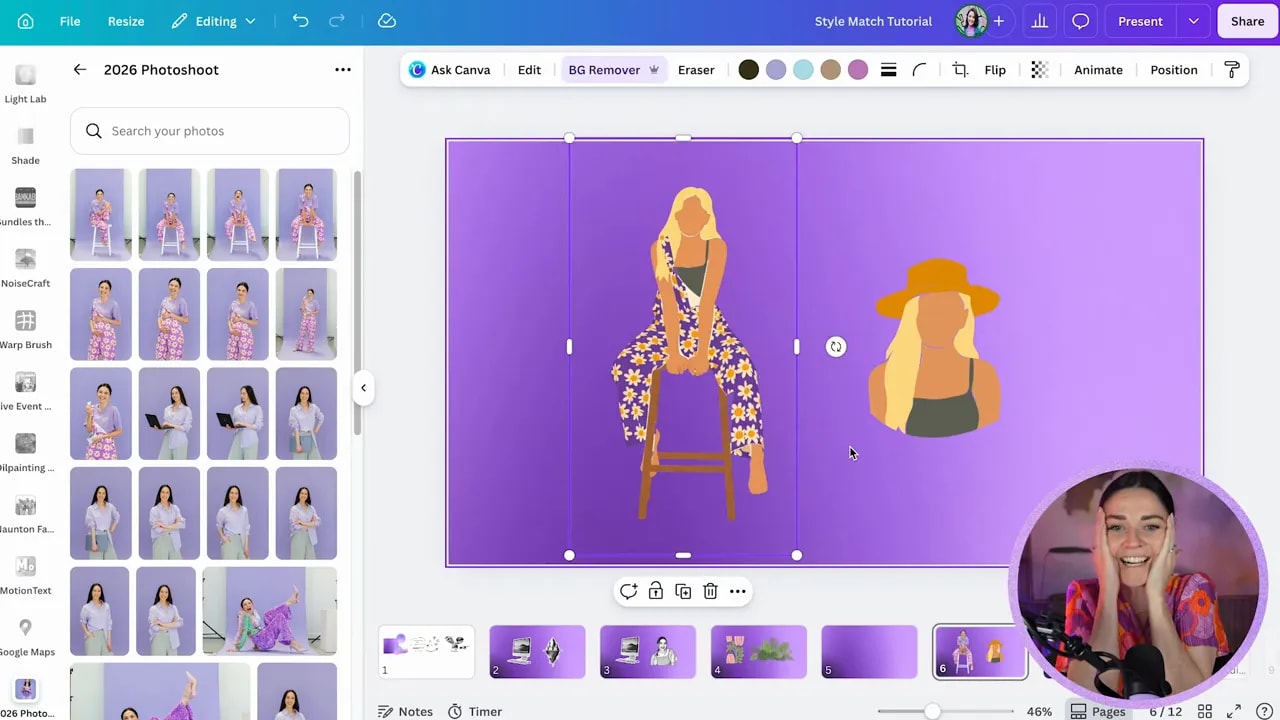This screenshot has height=720, width=1280.
Task: Select page 5 thumbnail
Action: (869, 652)
